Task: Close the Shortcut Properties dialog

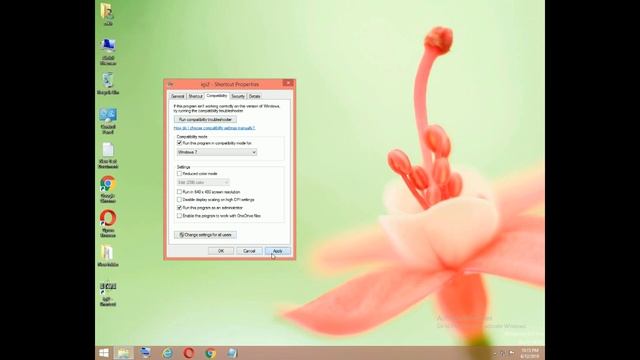Action: point(288,83)
